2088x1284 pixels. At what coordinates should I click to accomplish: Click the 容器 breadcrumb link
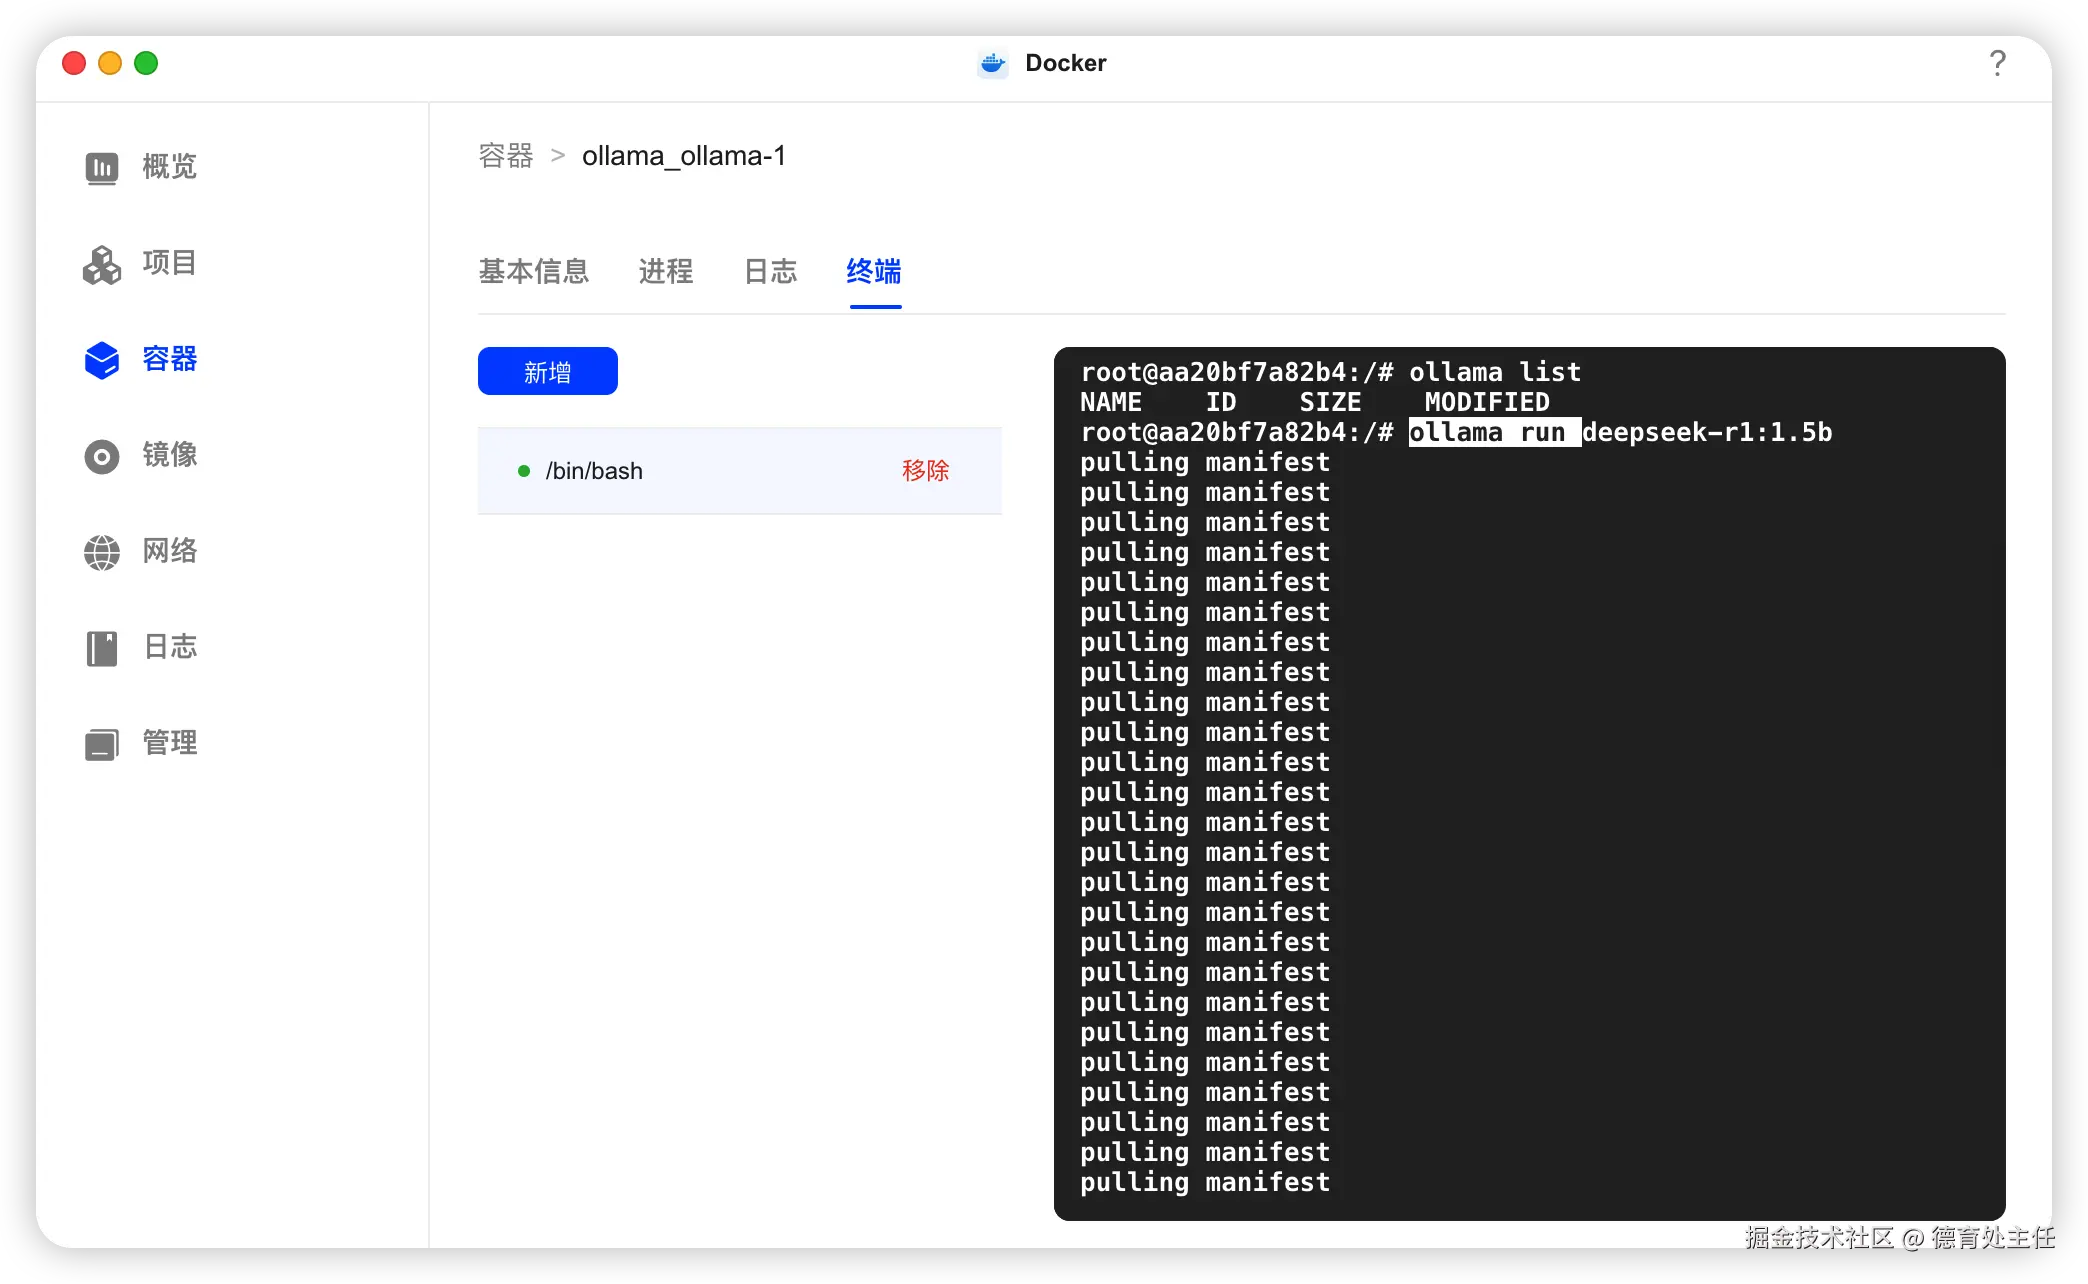(506, 156)
